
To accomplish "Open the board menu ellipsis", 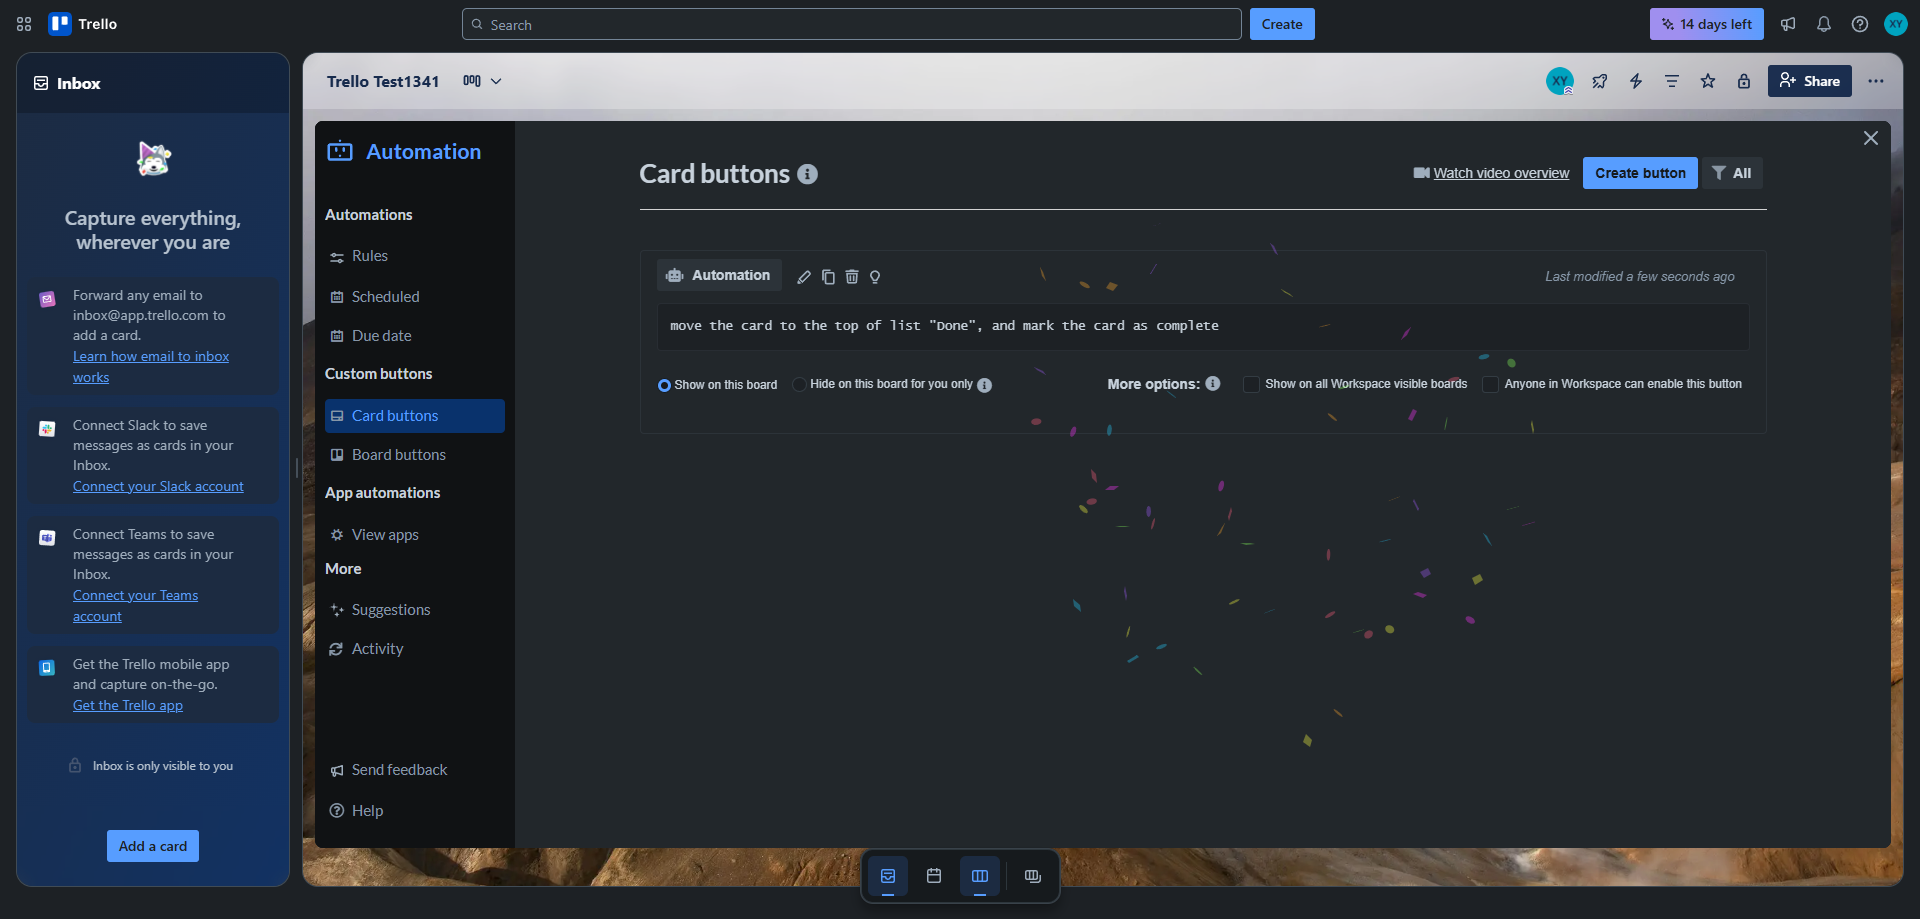I will click(1876, 81).
